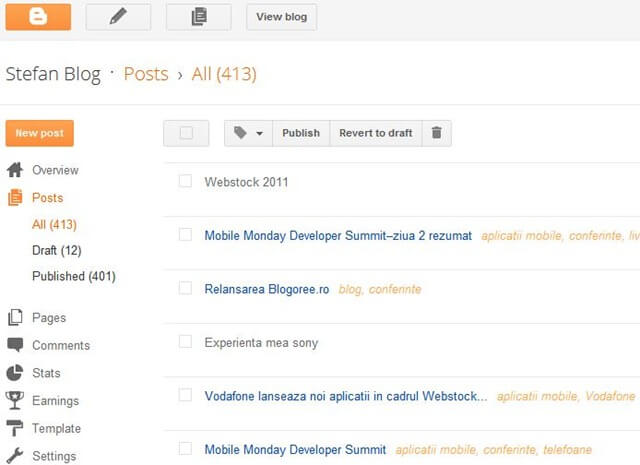Open Overview via the house icon
Image resolution: width=640 pixels, height=465 pixels.
[15, 170]
